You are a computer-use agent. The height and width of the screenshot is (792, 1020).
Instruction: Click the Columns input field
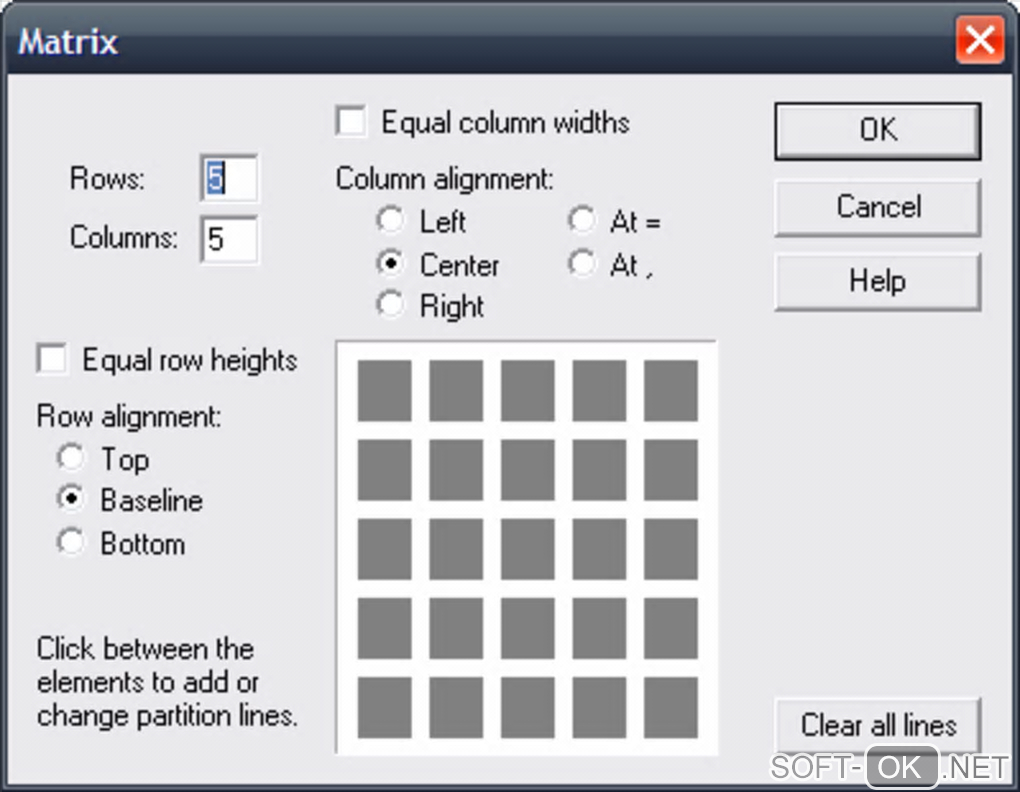tap(229, 239)
